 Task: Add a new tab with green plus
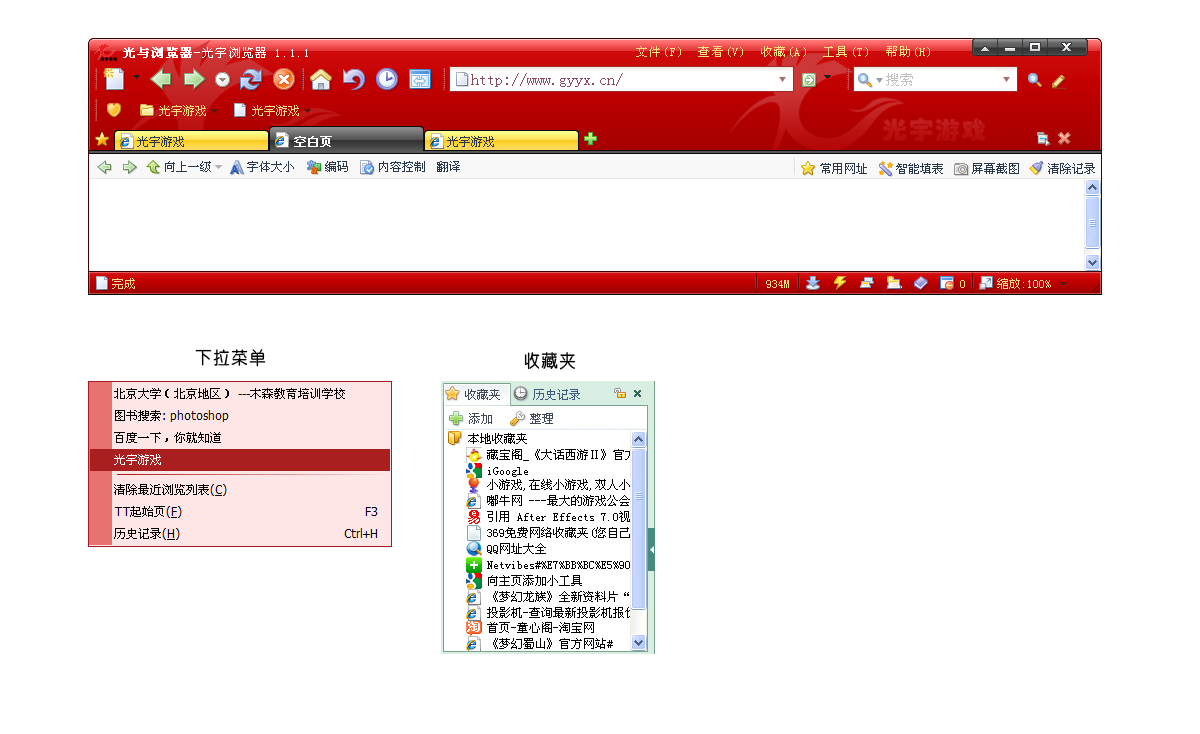[x=590, y=139]
